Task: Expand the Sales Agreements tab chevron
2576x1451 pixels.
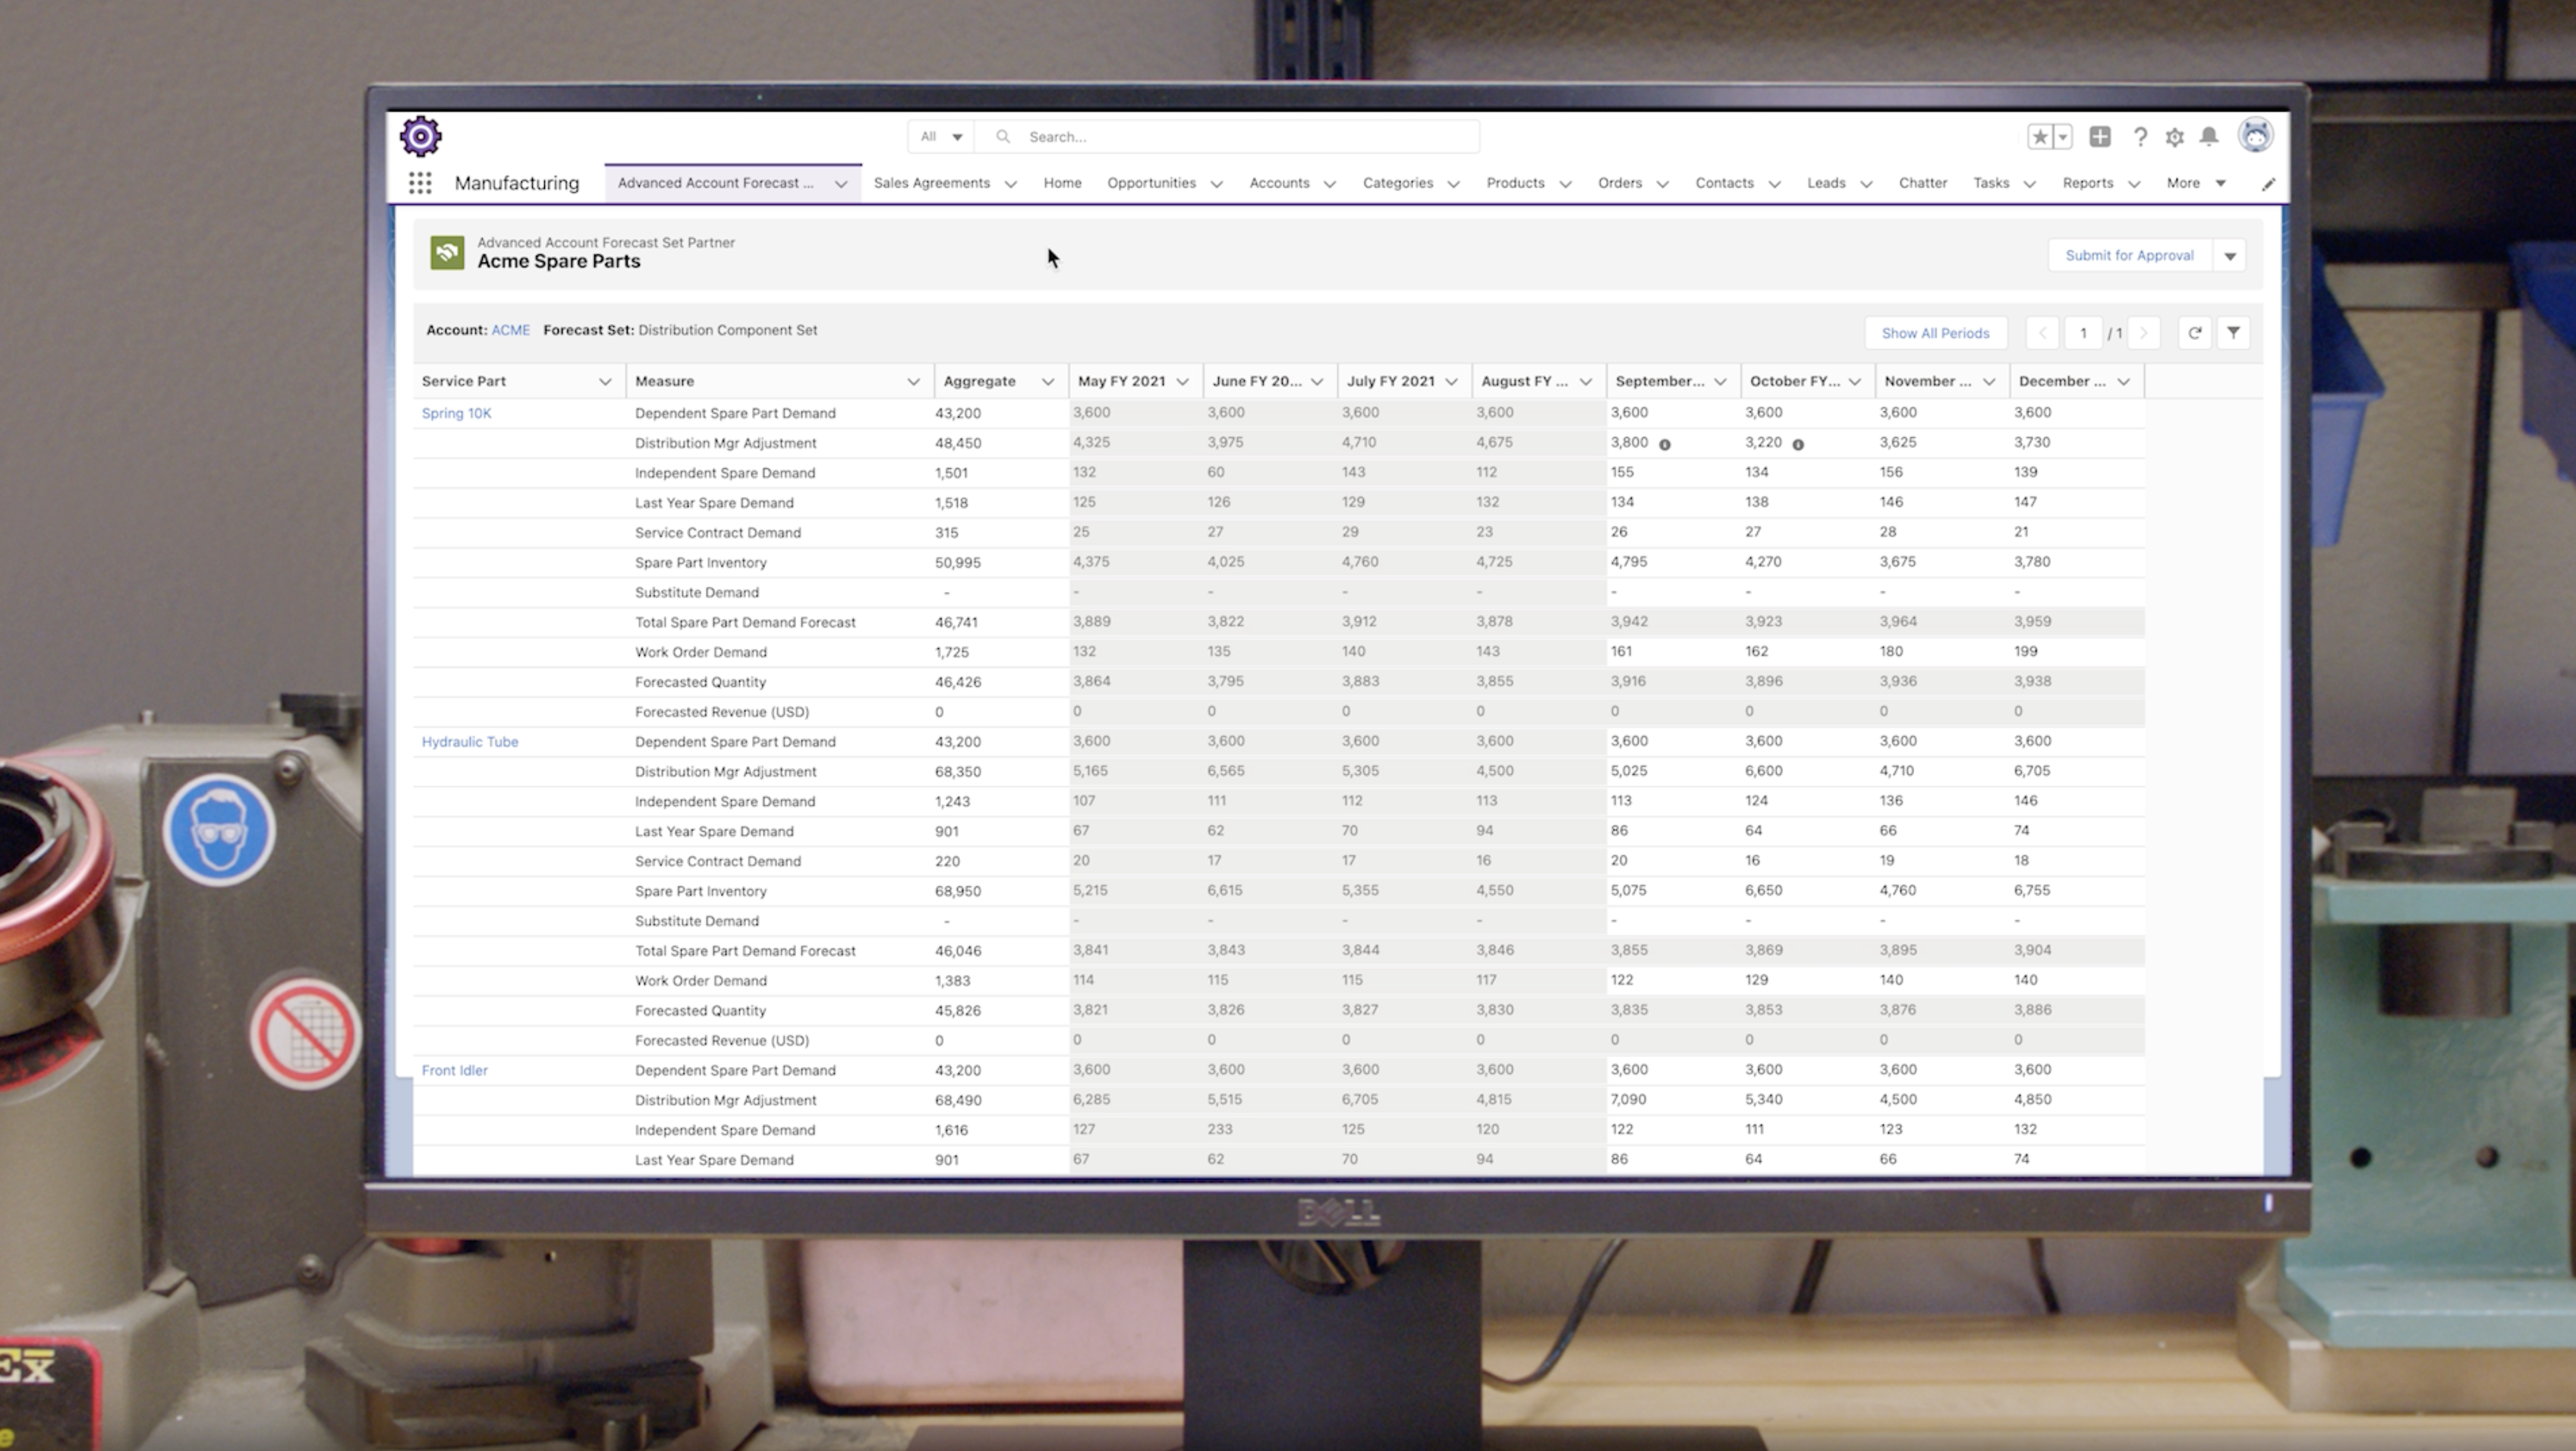Action: click(1011, 184)
